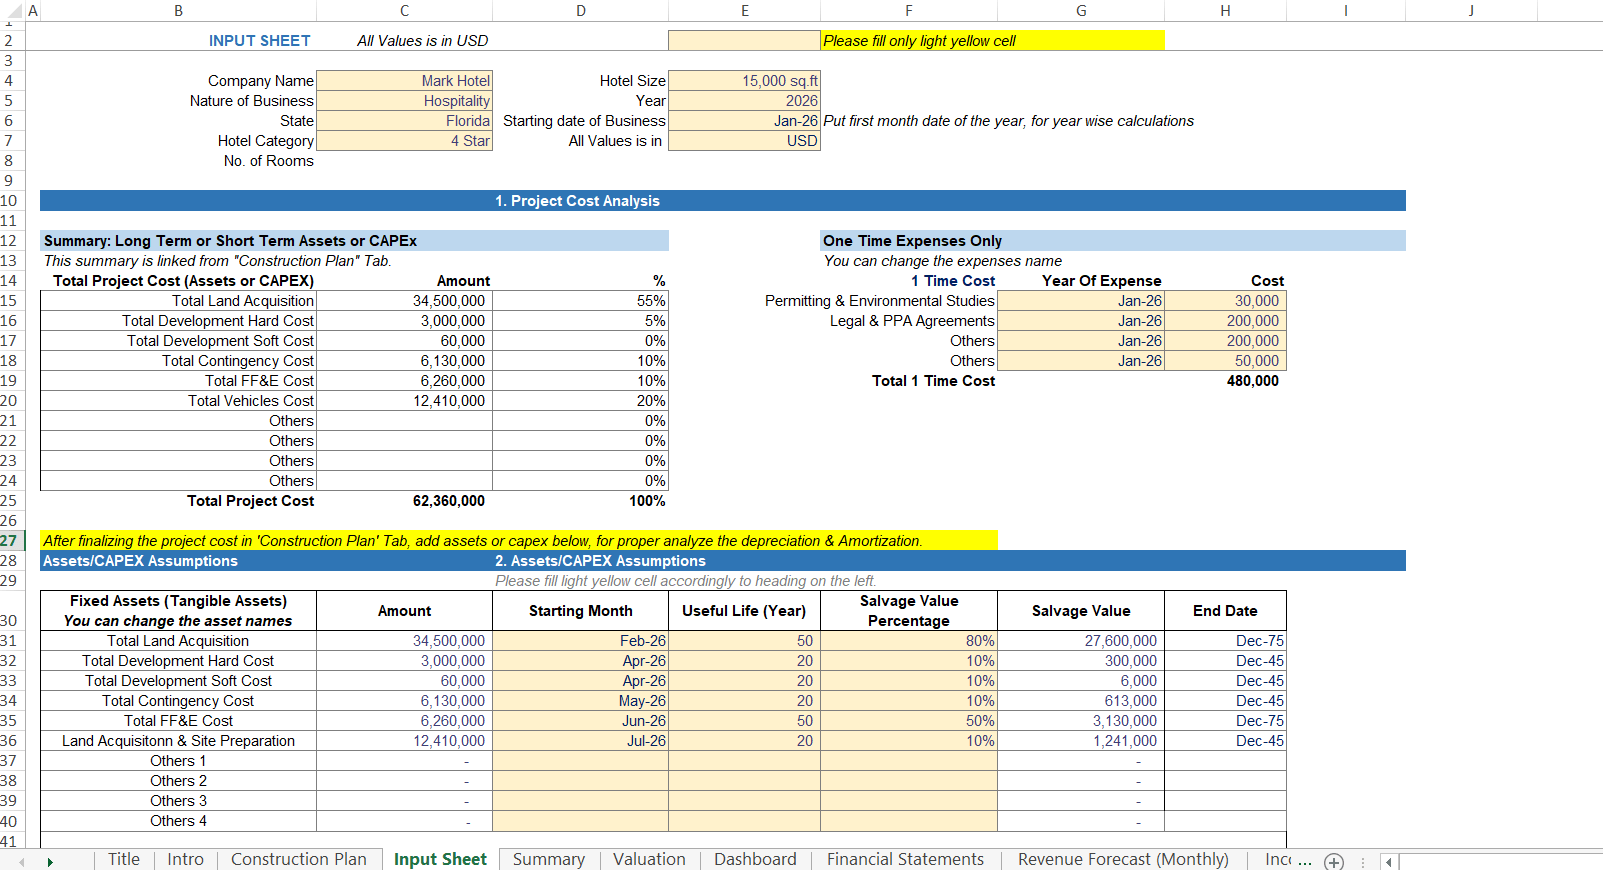Screen dimensions: 1603x870
Task: Select 'INPUT SHEET' title cell
Action: click(x=259, y=41)
